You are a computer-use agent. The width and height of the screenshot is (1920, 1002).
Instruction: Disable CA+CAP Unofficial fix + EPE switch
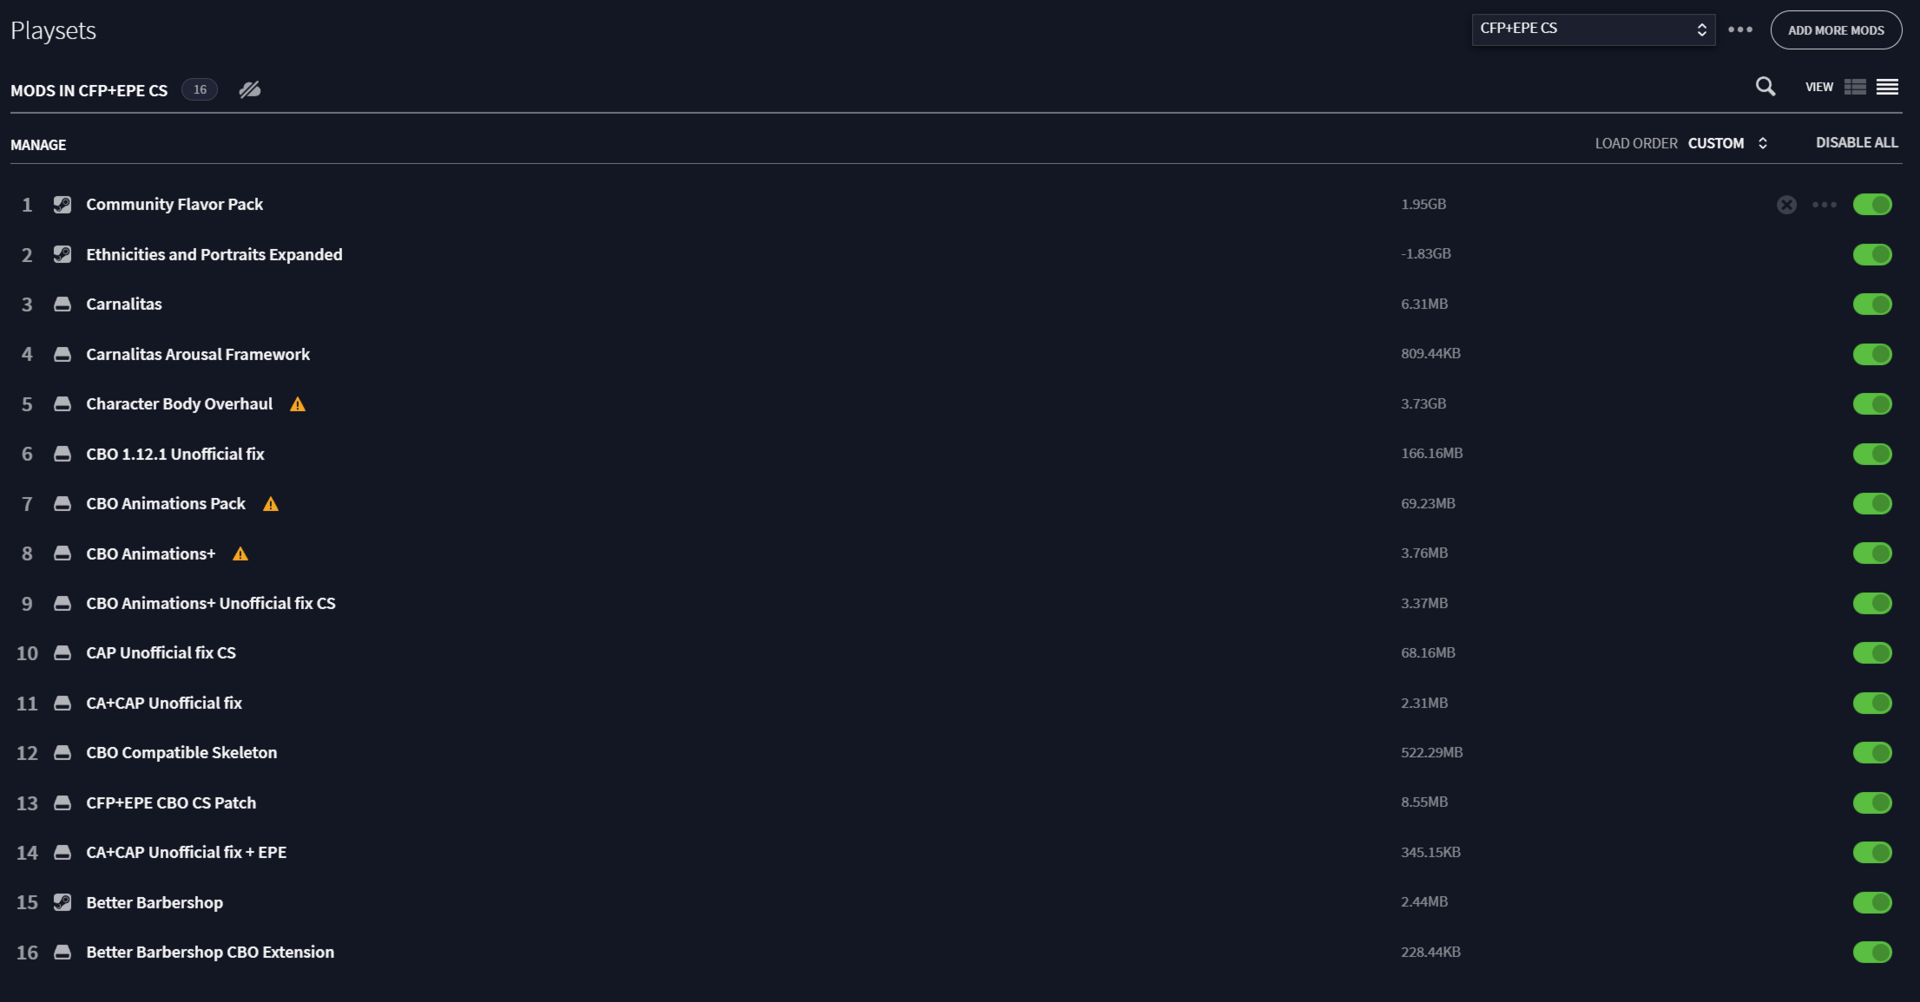(1872, 853)
